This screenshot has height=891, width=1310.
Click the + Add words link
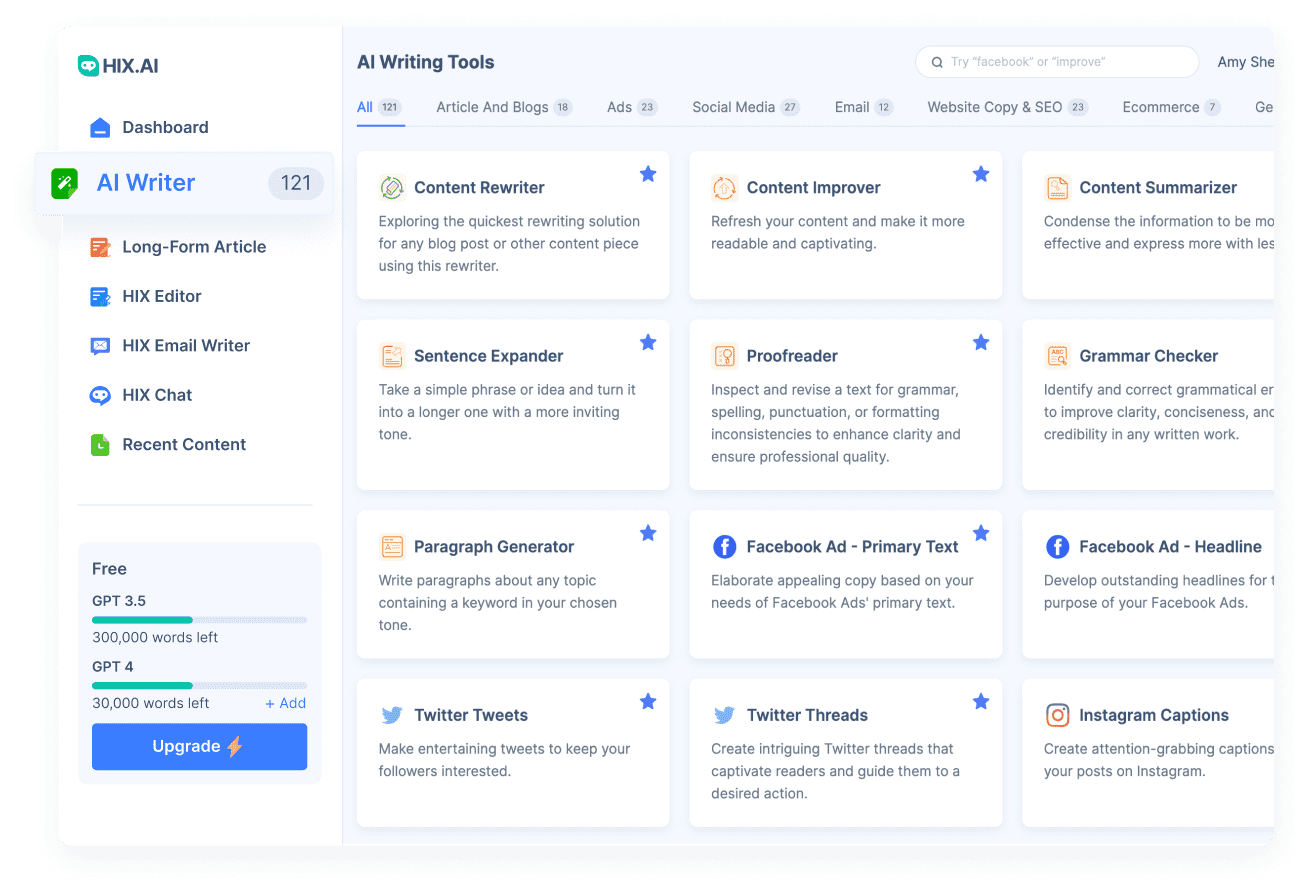[x=286, y=703]
